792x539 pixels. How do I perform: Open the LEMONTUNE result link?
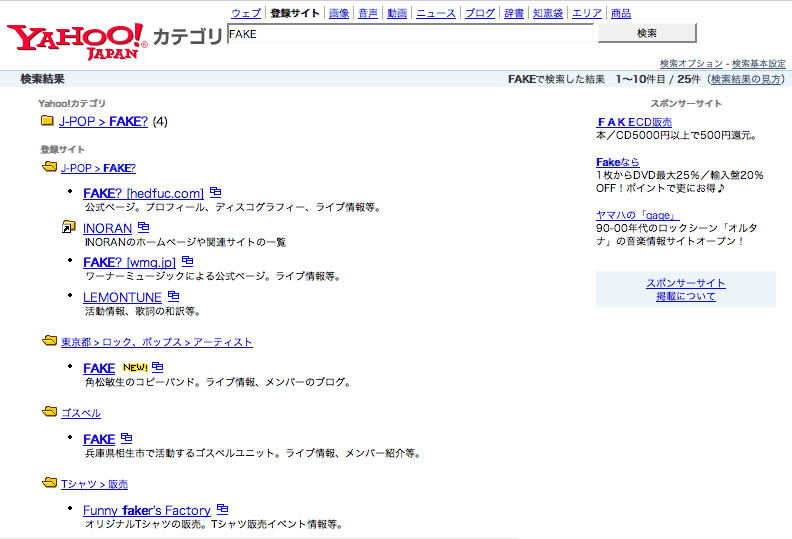click(122, 298)
